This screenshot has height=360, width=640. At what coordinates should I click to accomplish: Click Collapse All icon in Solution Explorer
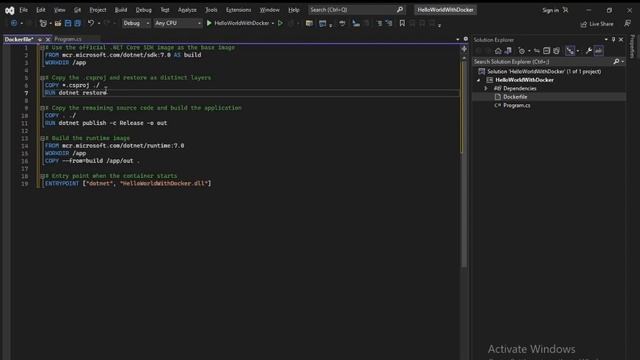click(x=547, y=51)
